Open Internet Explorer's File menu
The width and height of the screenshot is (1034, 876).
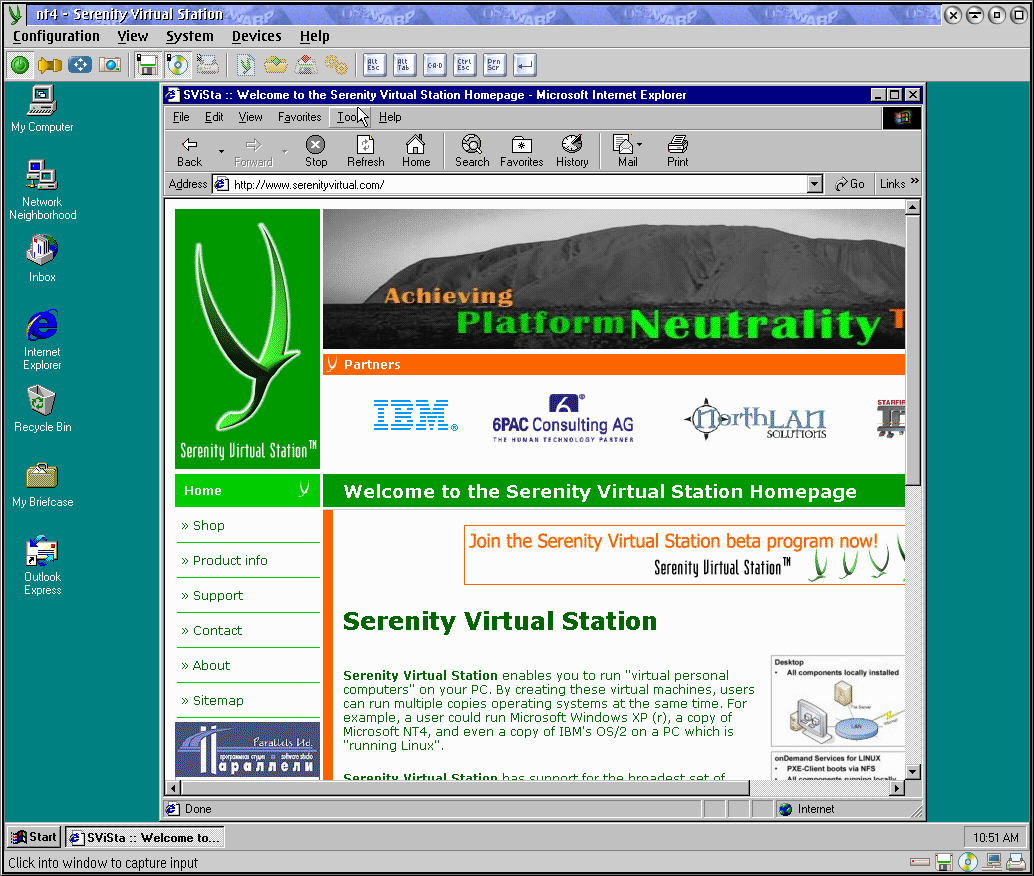click(x=181, y=117)
